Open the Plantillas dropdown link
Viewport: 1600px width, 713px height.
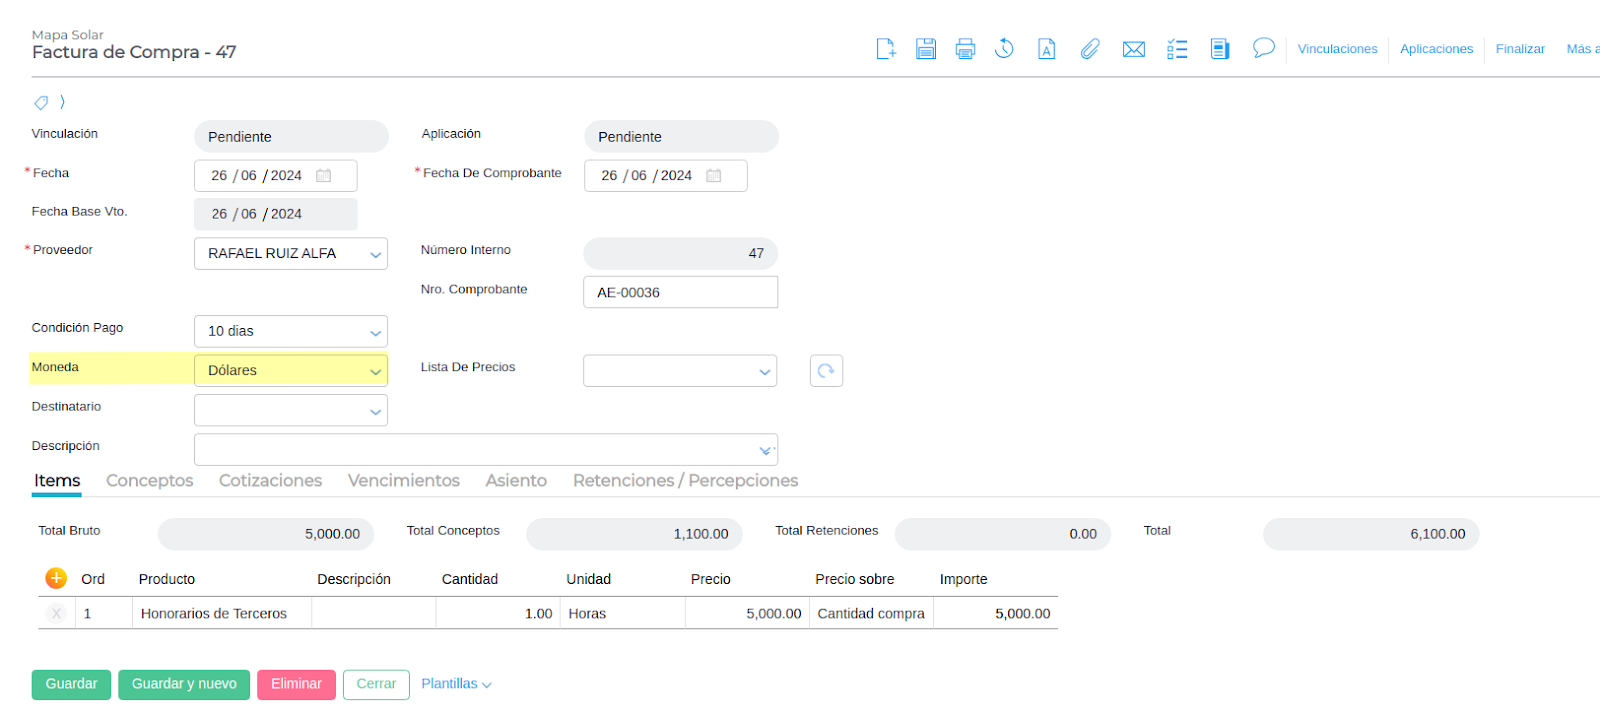pos(456,684)
